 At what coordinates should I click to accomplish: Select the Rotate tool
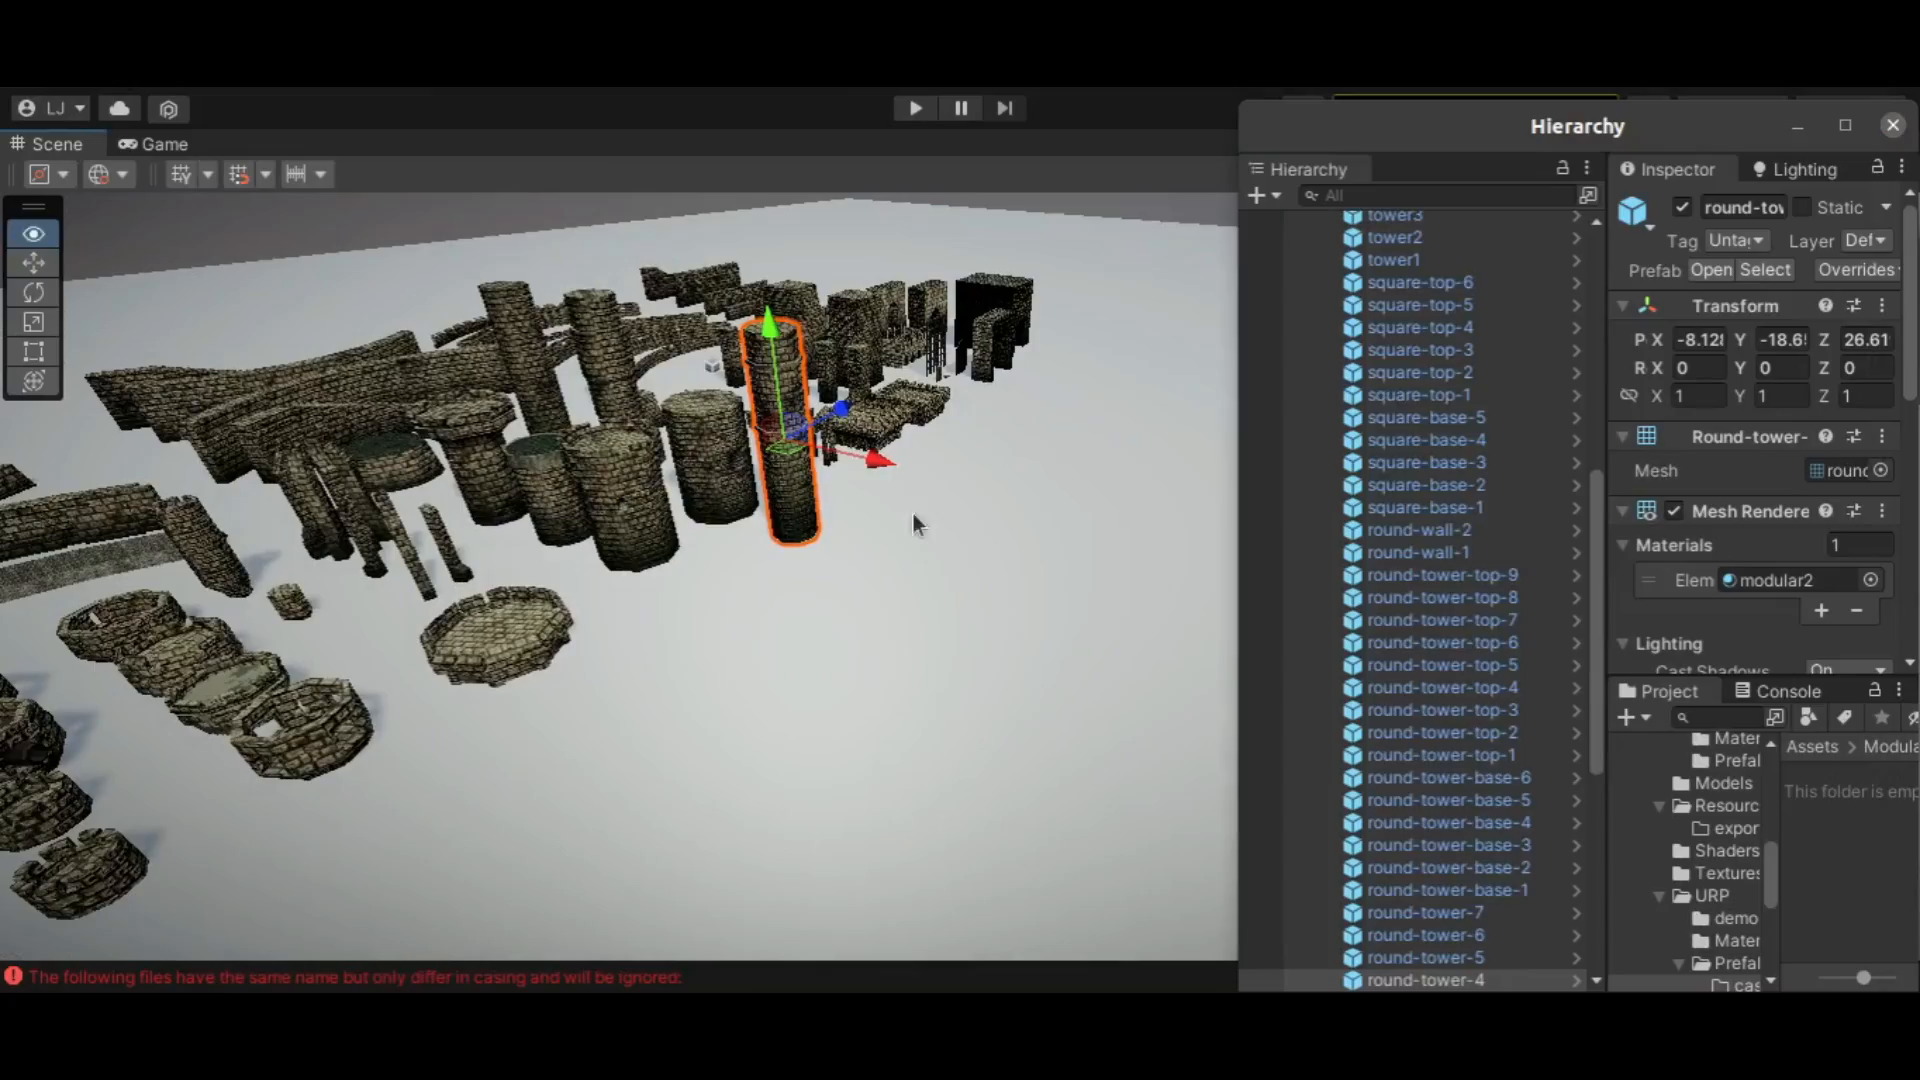(x=33, y=292)
